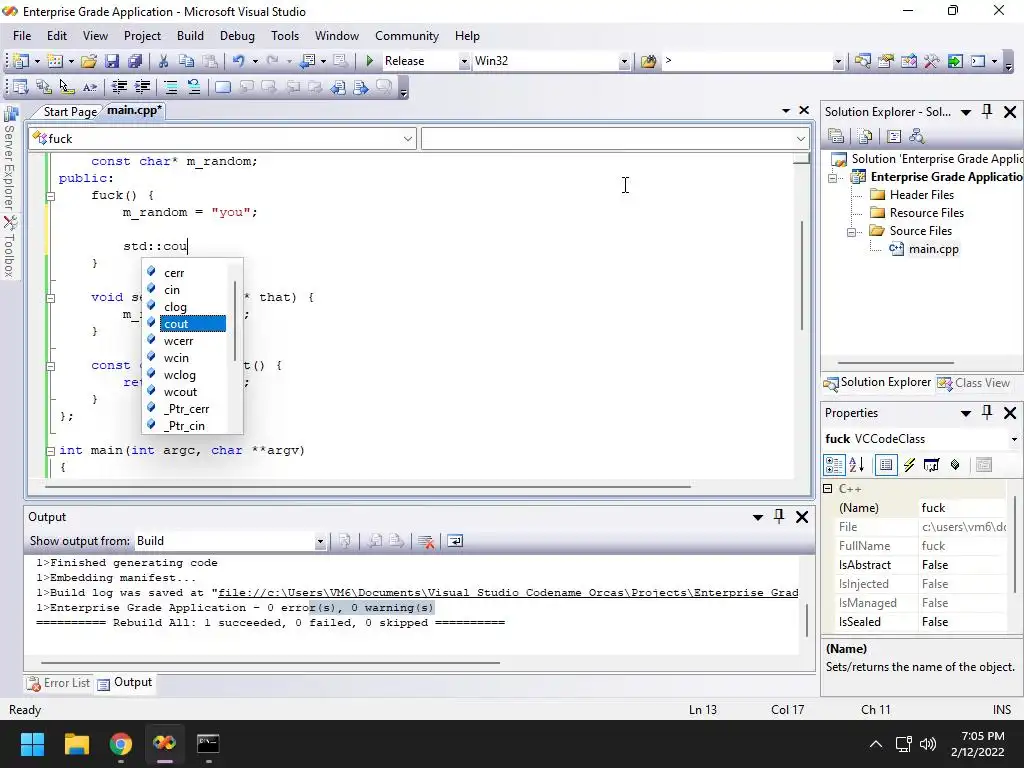Open the File menu

point(22,36)
